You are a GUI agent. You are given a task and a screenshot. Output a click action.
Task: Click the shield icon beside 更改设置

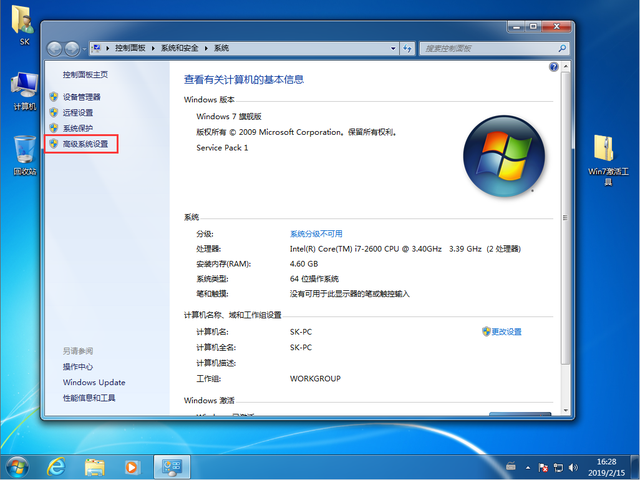point(486,331)
